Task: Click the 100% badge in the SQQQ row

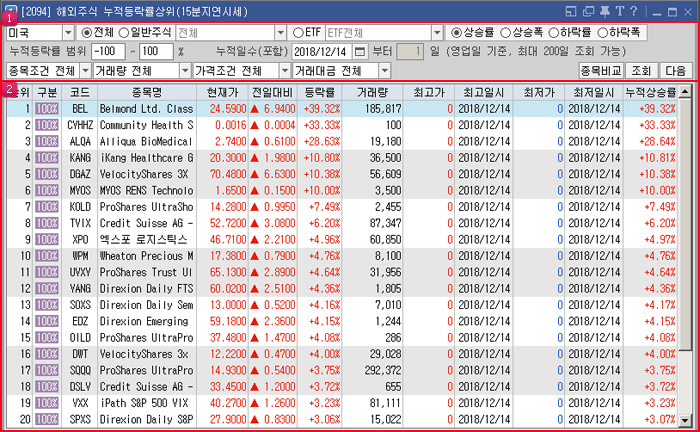Action: (x=47, y=370)
